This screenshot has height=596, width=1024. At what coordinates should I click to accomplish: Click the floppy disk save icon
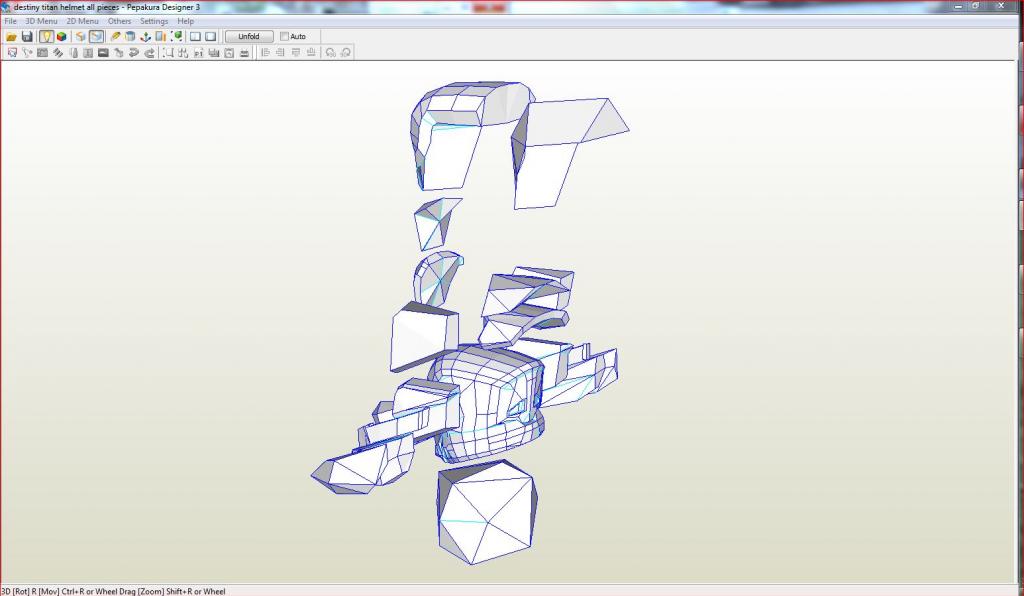27,37
